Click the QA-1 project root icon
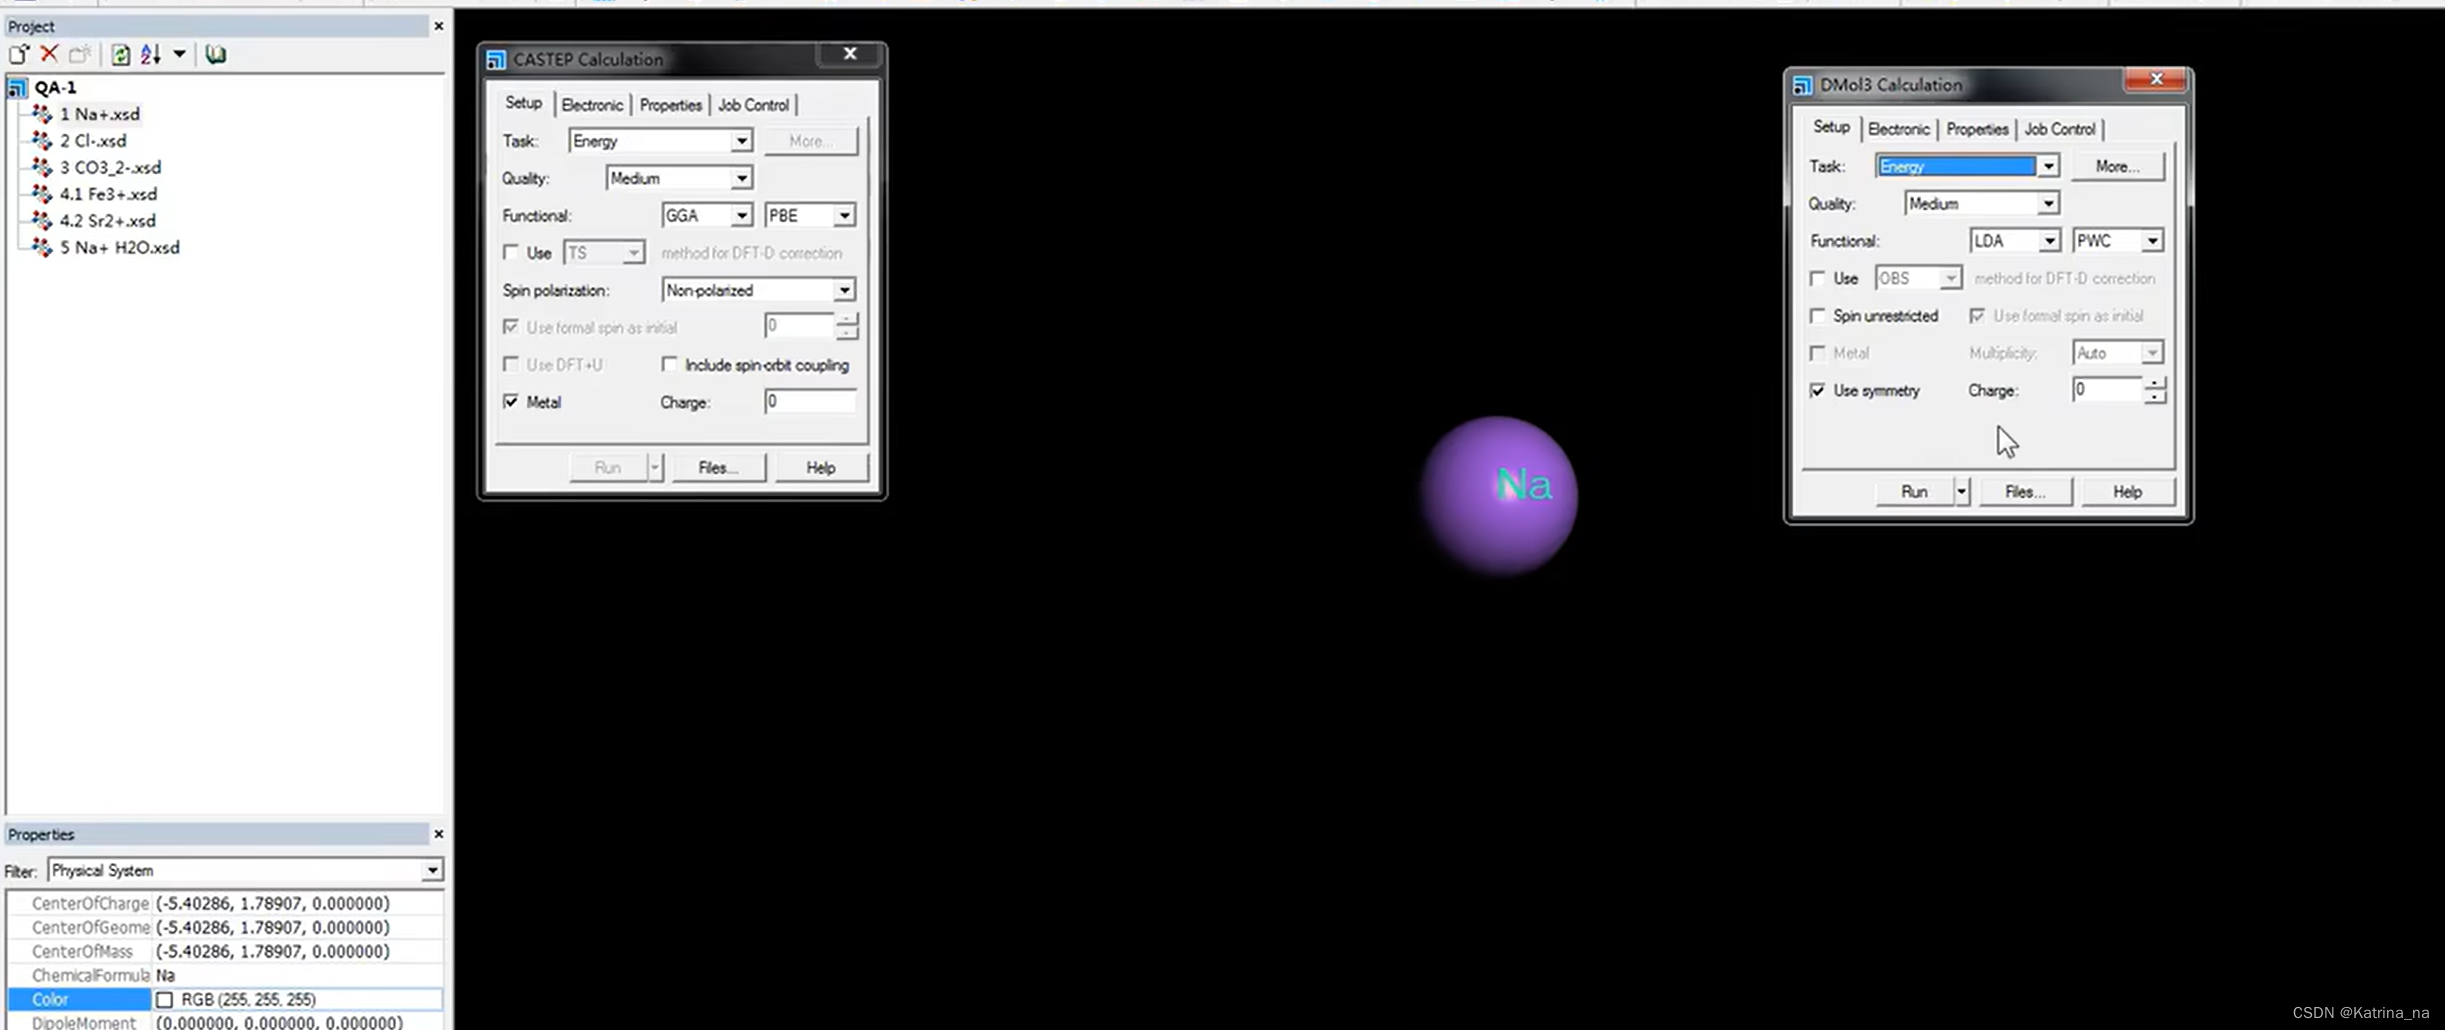The height and width of the screenshot is (1030, 2445). 17,88
